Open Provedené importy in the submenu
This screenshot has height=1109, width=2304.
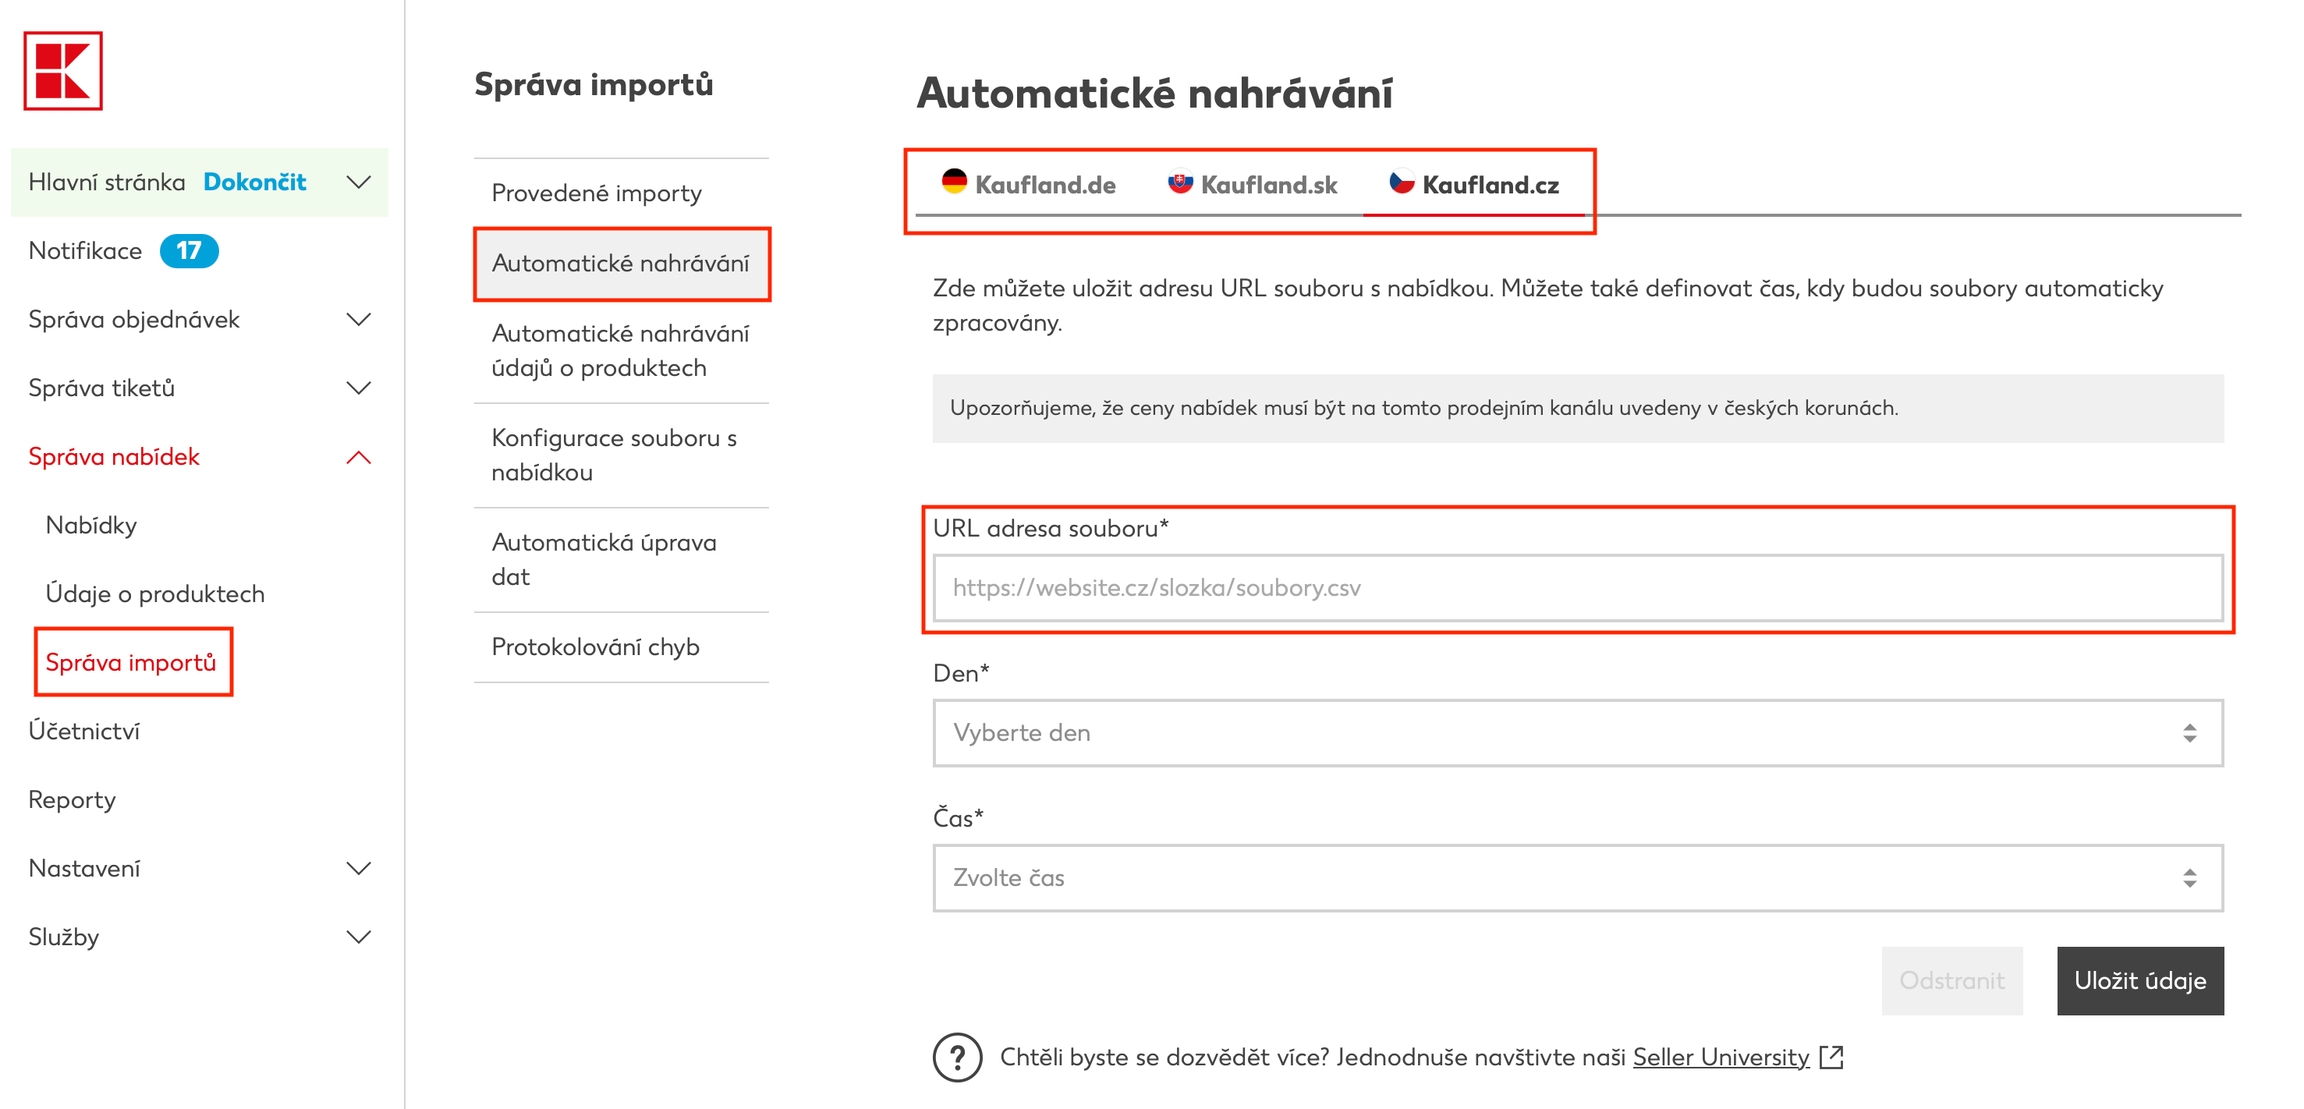597,193
